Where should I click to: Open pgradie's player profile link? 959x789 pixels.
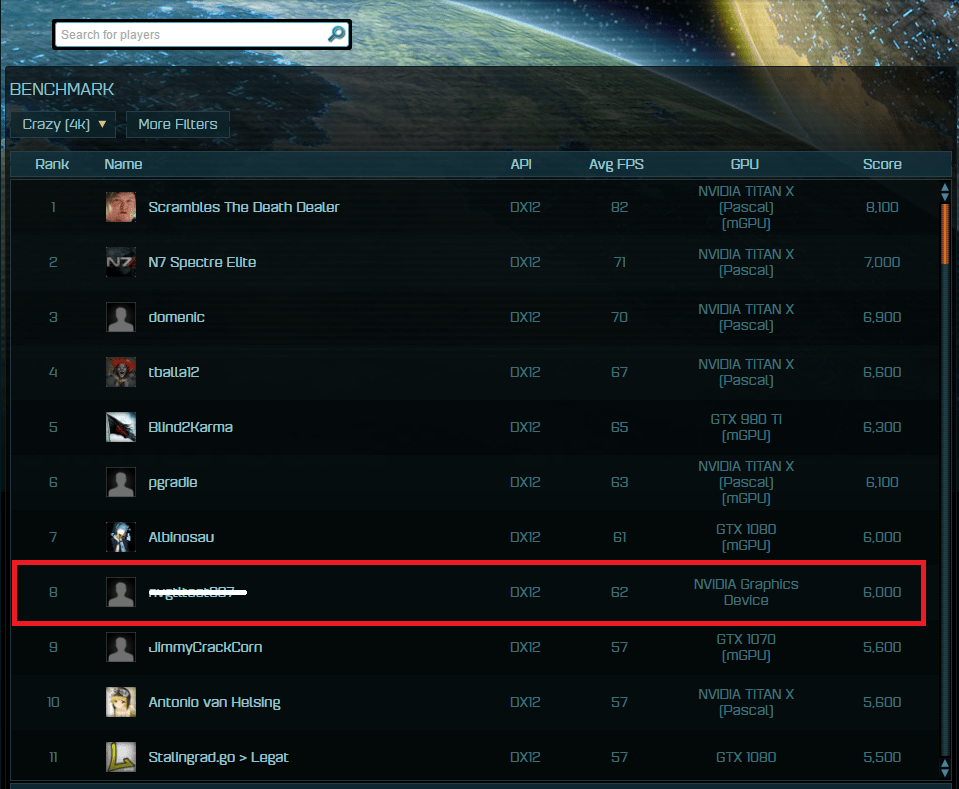pos(172,483)
